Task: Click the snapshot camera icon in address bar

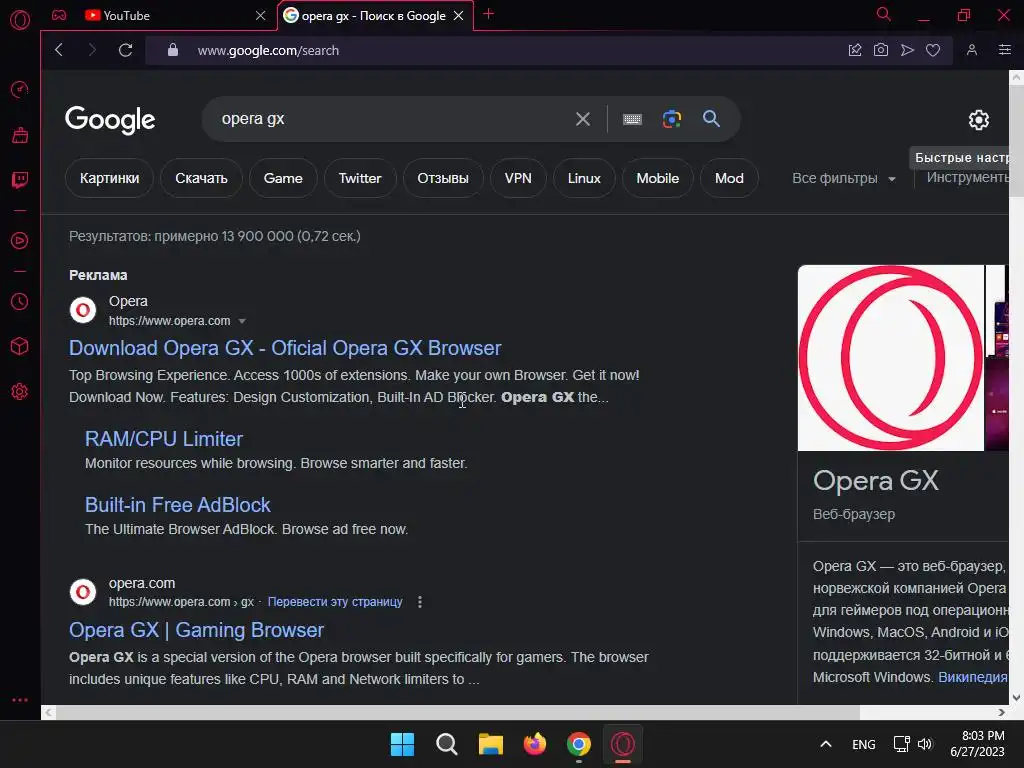Action: [881, 50]
